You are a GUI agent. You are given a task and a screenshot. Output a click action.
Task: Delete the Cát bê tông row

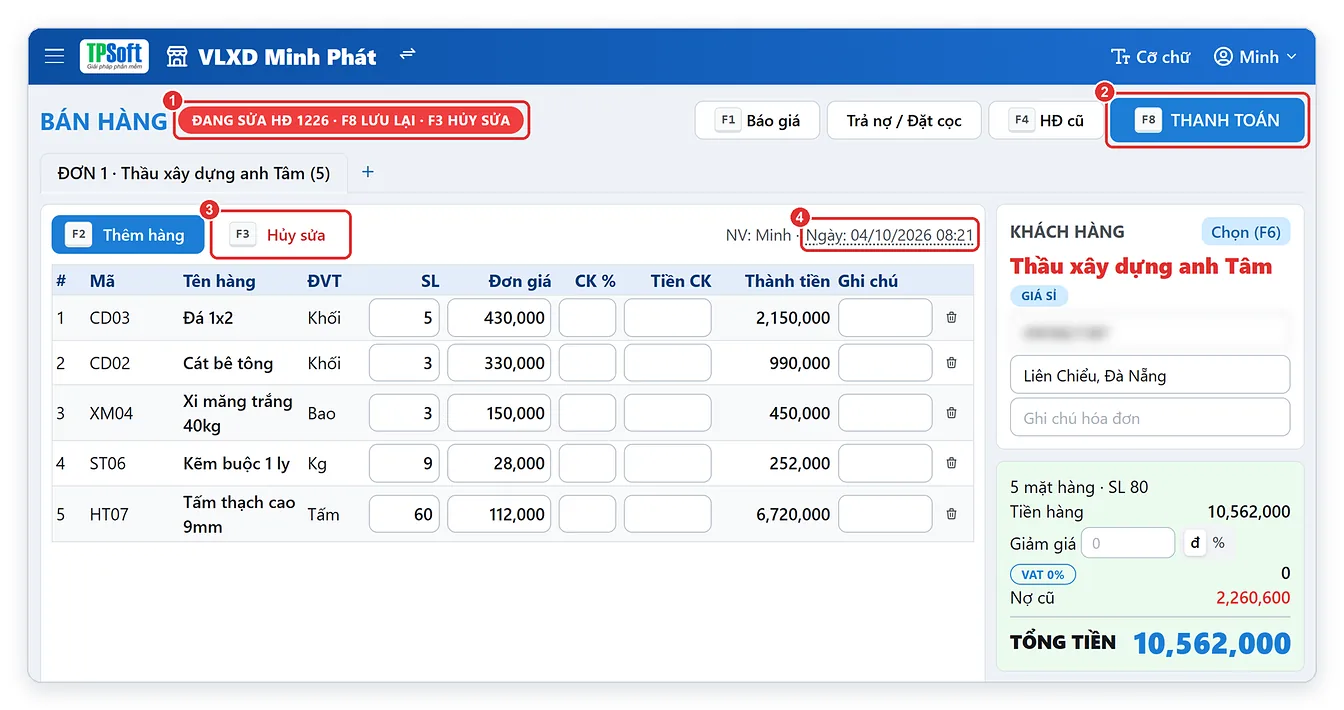pyautogui.click(x=951, y=363)
